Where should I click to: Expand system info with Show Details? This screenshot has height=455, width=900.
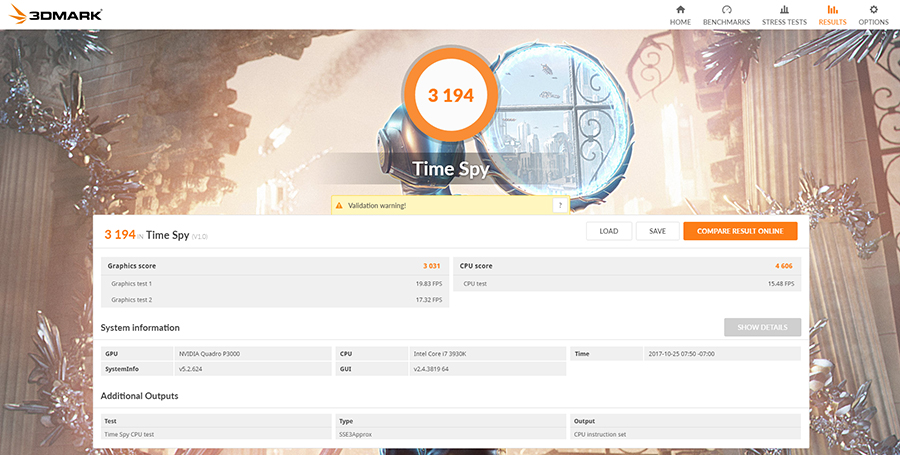(x=762, y=327)
